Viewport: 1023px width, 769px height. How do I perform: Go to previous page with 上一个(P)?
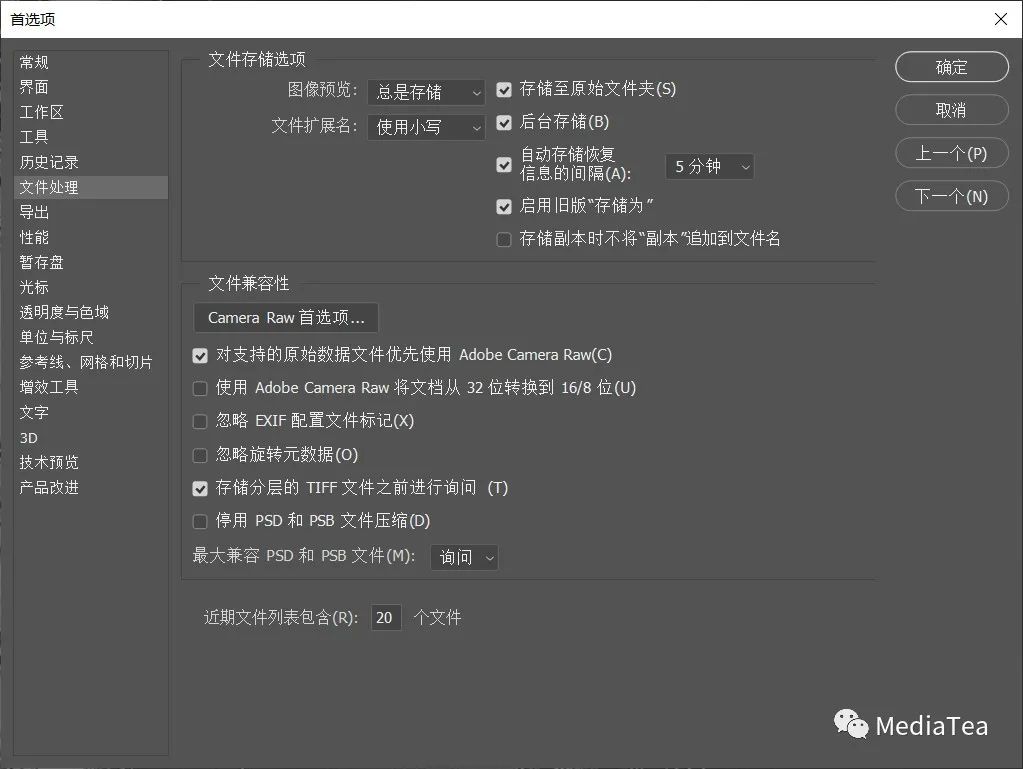coord(952,153)
